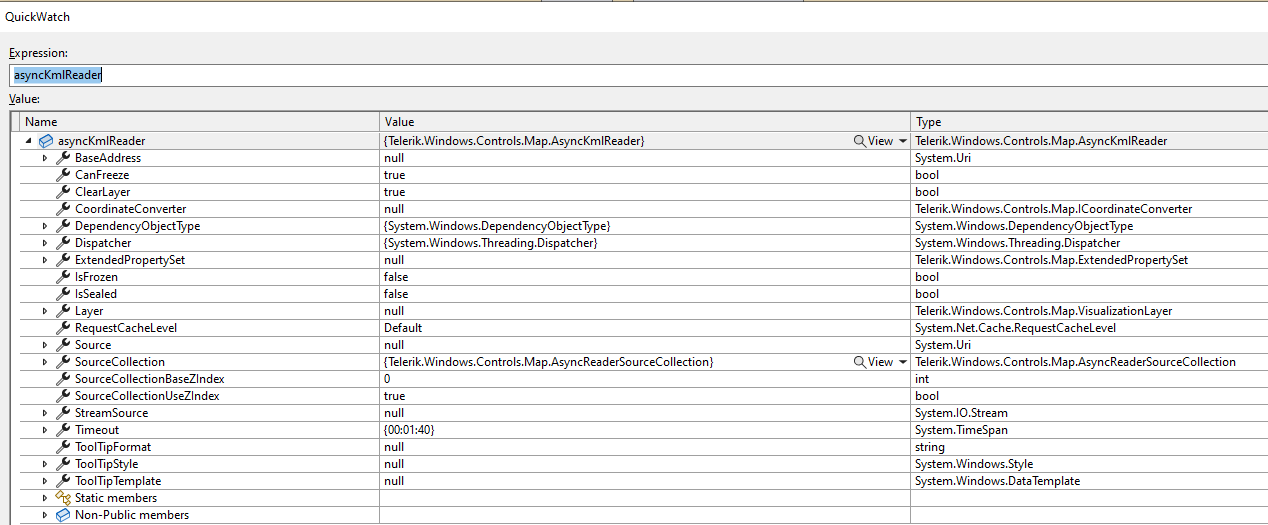Click the Expression input field

(636, 75)
